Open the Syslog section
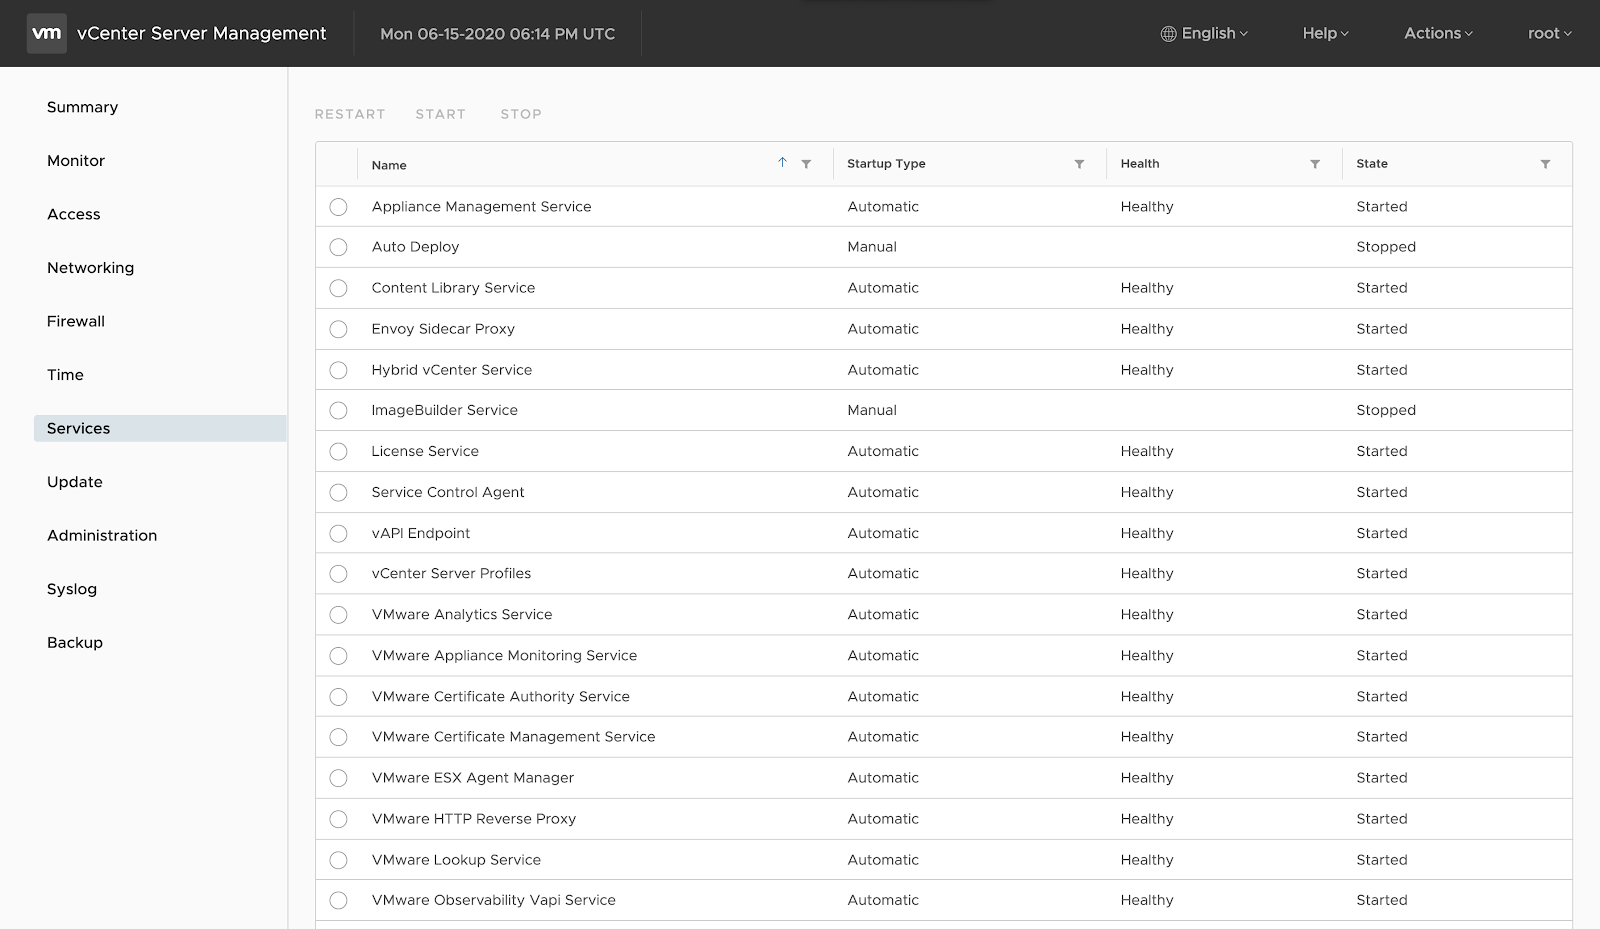Image resolution: width=1600 pixels, height=929 pixels. pyautogui.click(x=72, y=589)
